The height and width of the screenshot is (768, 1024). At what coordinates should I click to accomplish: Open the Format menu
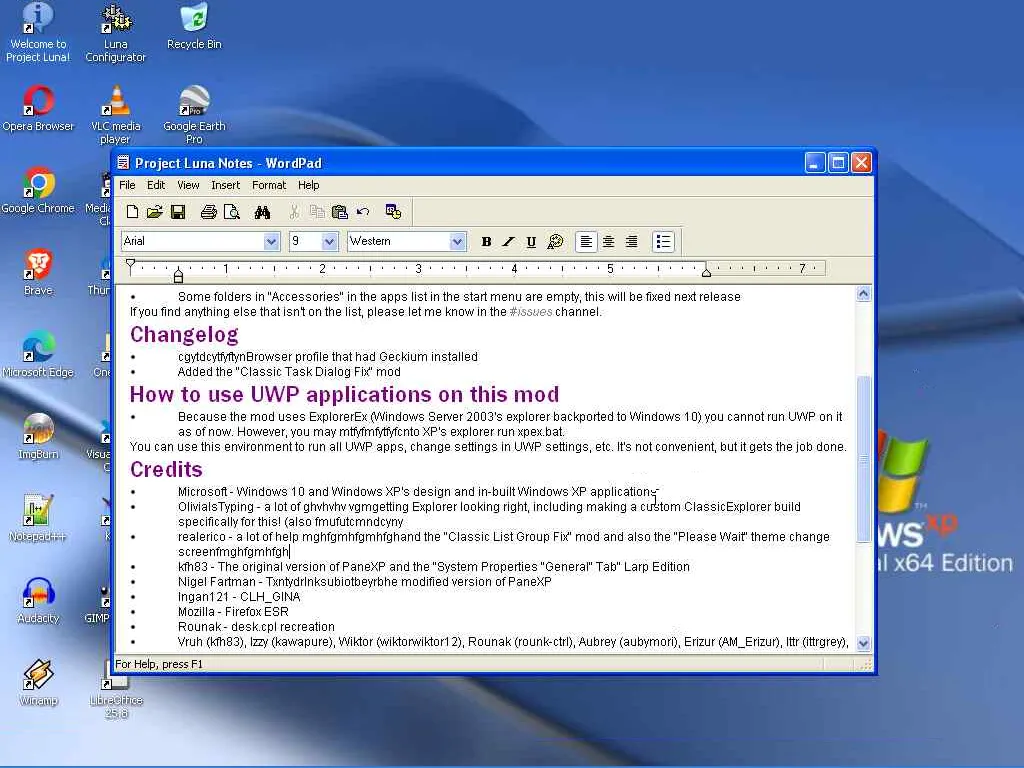[269, 185]
